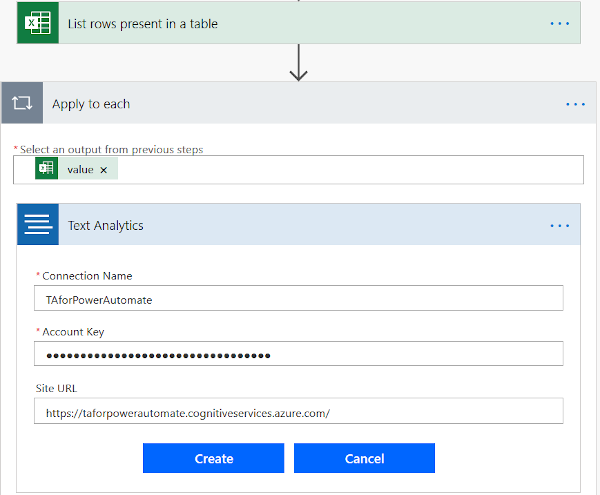
Task: Focus the Connection Name input field
Action: point(298,299)
